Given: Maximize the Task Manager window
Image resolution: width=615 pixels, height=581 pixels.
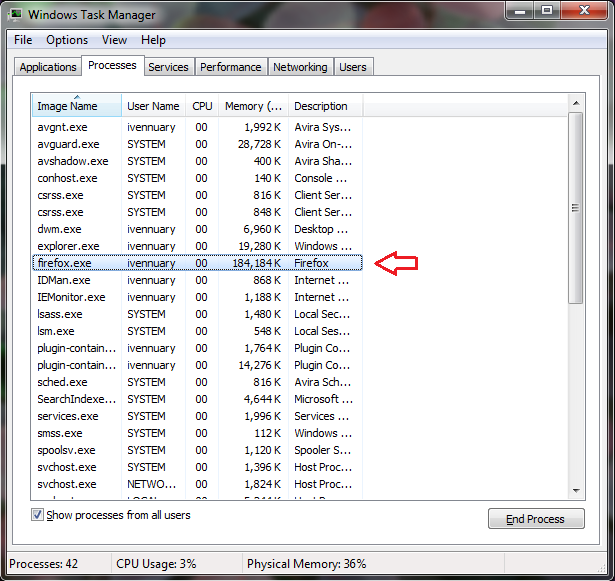Looking at the screenshot, I should [547, 10].
